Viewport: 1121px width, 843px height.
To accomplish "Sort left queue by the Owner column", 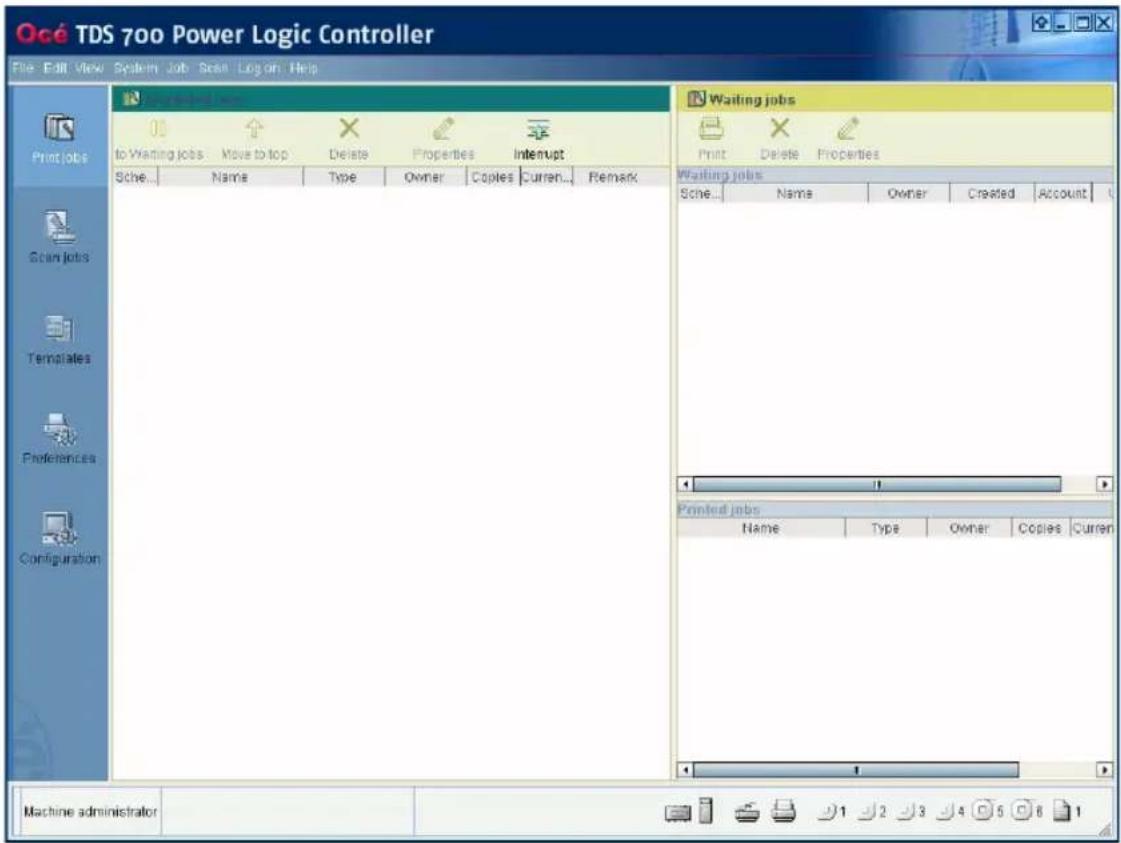I will click(x=425, y=177).
